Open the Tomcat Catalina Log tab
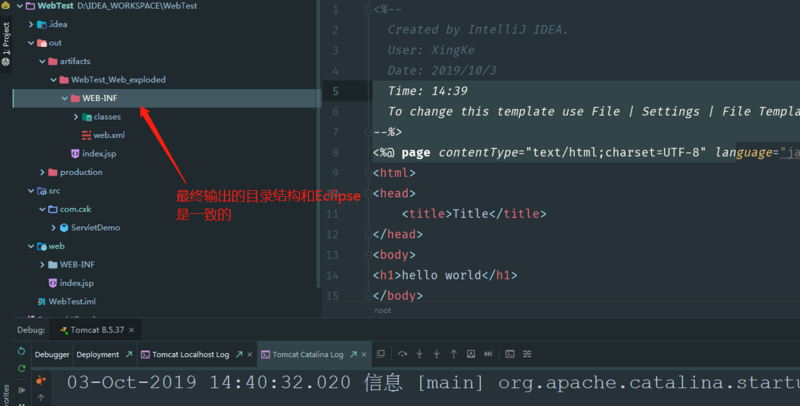 click(x=308, y=354)
